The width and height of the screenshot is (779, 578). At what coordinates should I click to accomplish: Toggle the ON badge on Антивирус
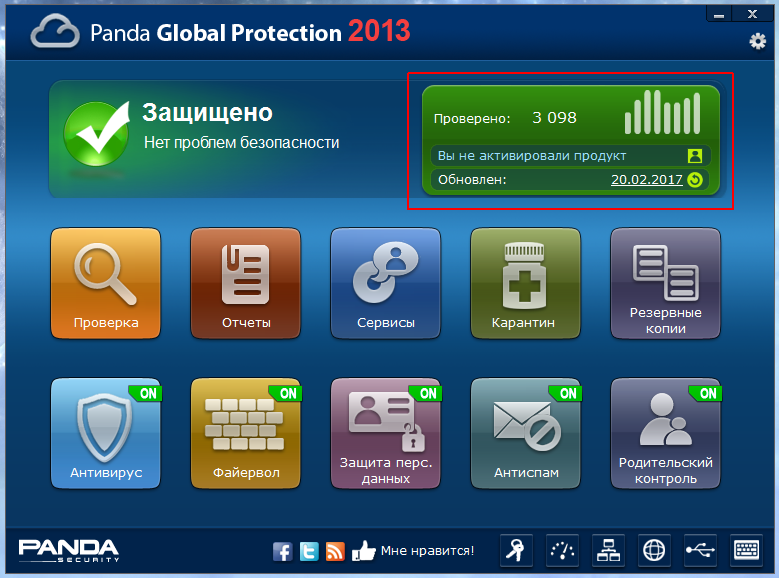(147, 393)
